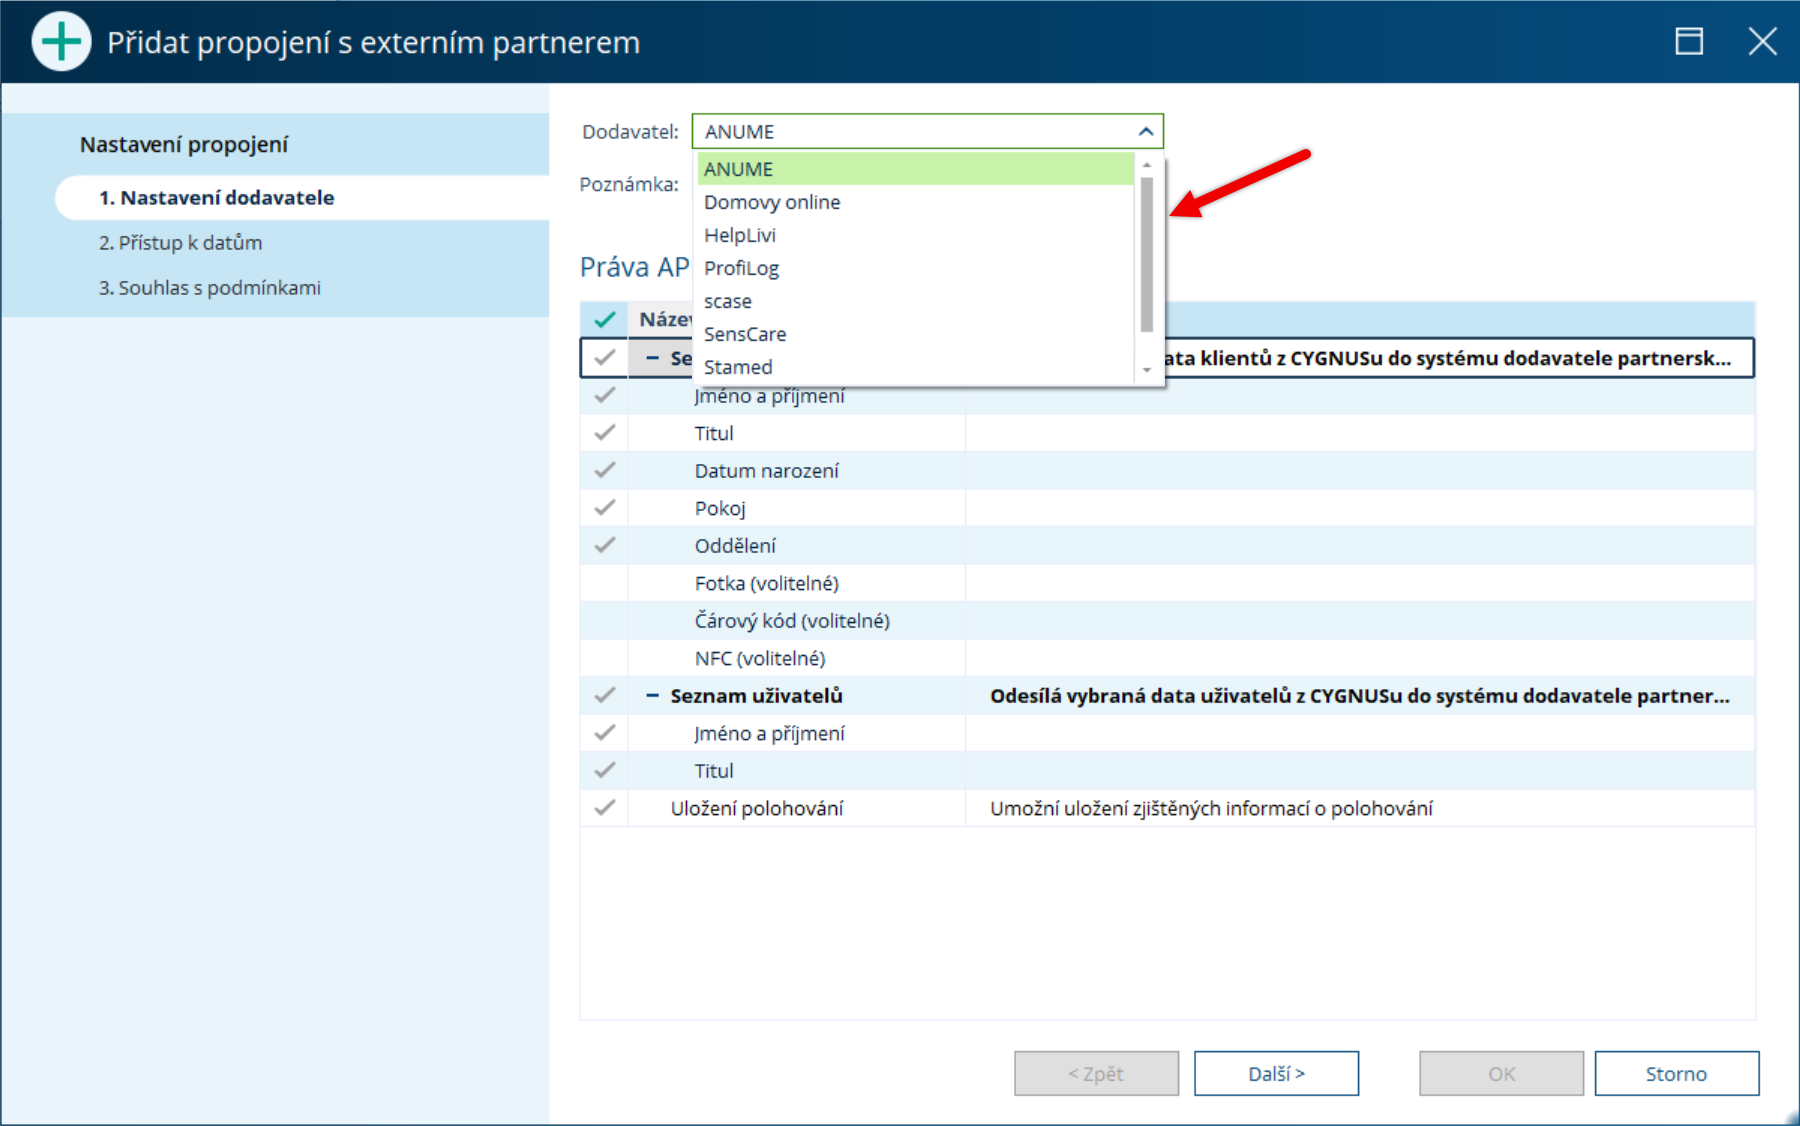Select Fotka (volitelné) row text
This screenshot has width=1800, height=1126.
pos(767,583)
